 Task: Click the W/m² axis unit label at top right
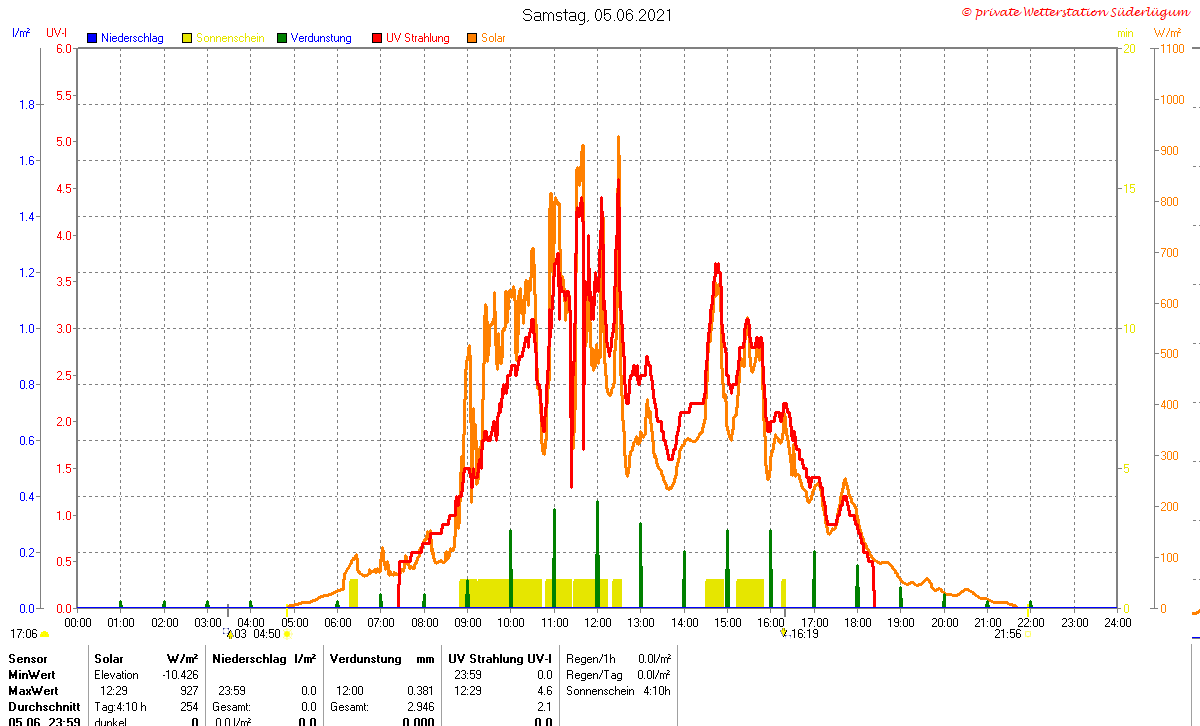[x=1167, y=33]
